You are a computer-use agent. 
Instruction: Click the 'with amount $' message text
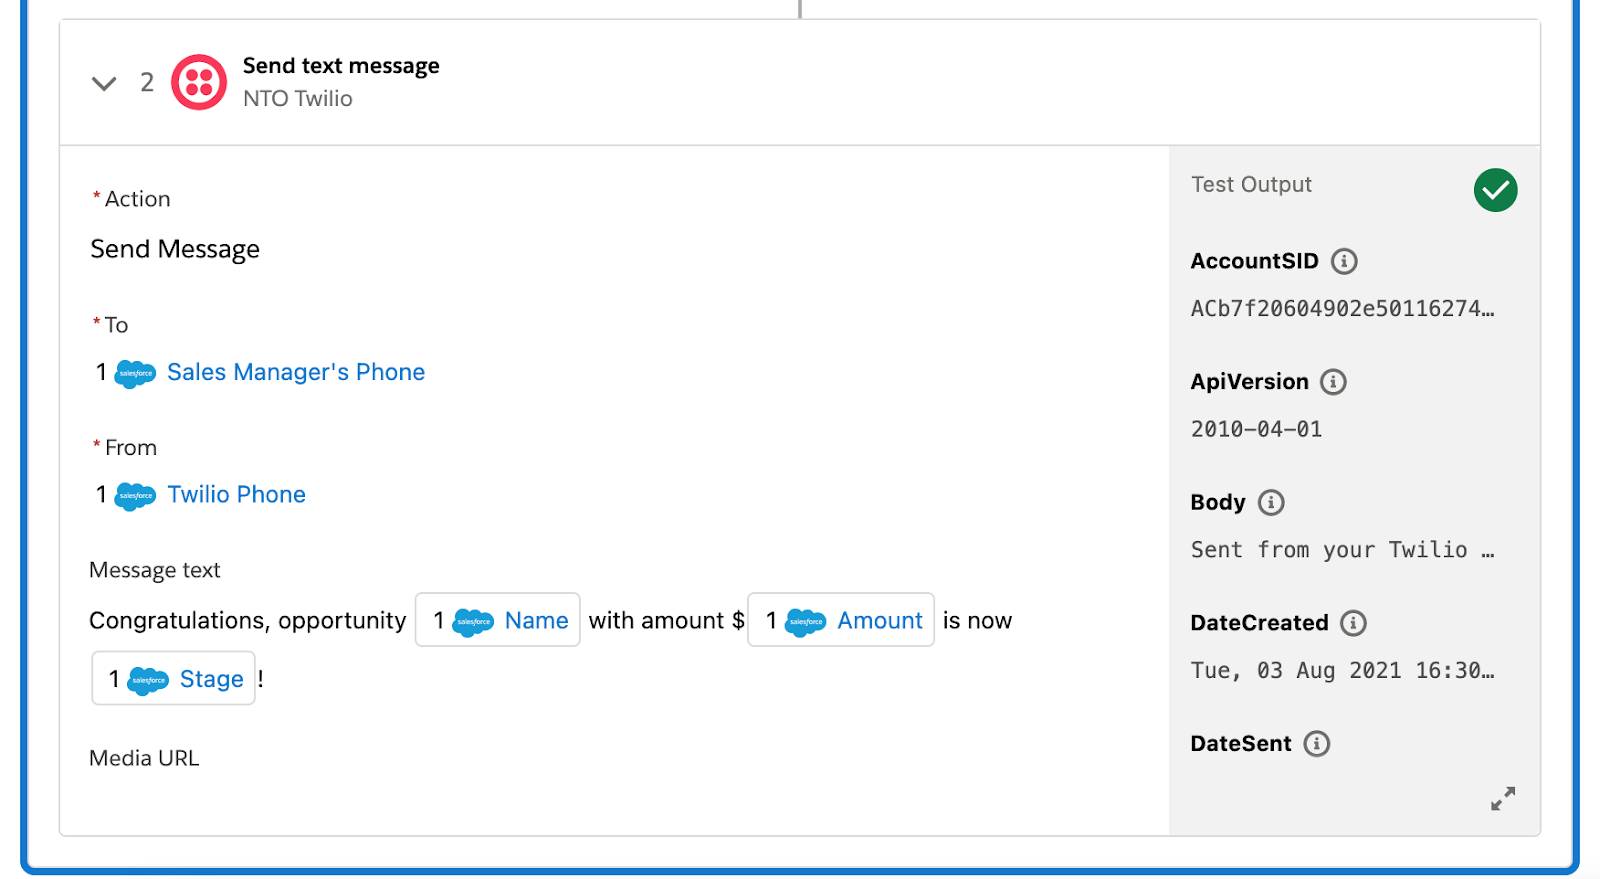[666, 620]
